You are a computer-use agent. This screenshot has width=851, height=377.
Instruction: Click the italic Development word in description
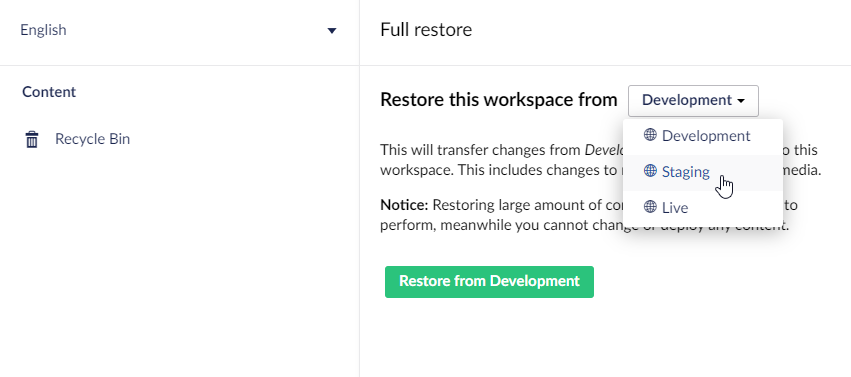(x=604, y=150)
